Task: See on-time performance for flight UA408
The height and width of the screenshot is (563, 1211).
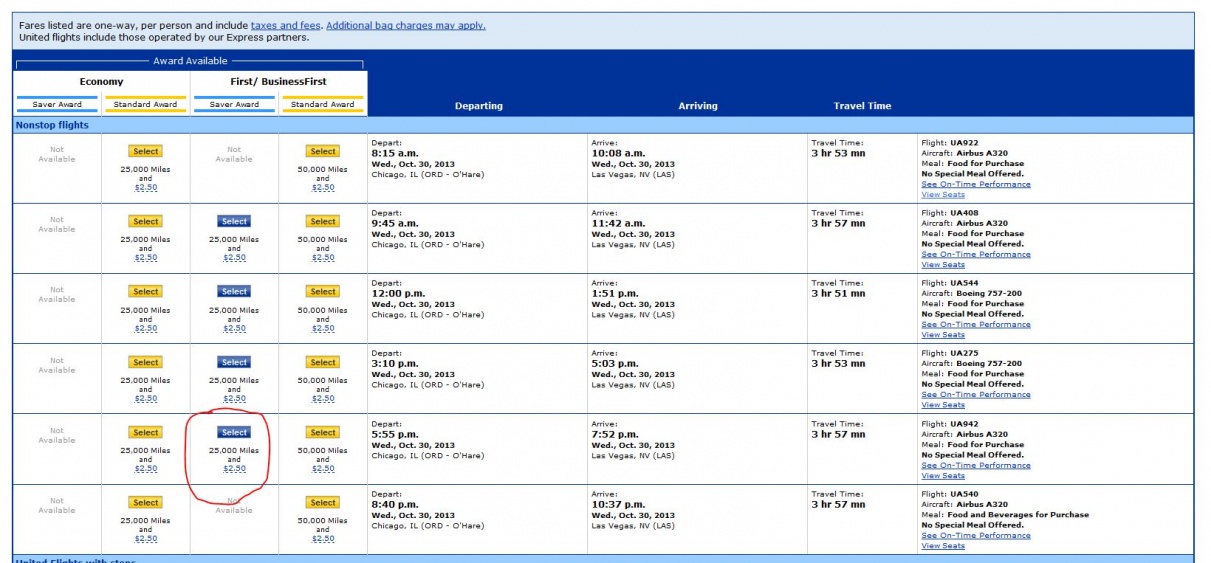Action: pyautogui.click(x=975, y=255)
